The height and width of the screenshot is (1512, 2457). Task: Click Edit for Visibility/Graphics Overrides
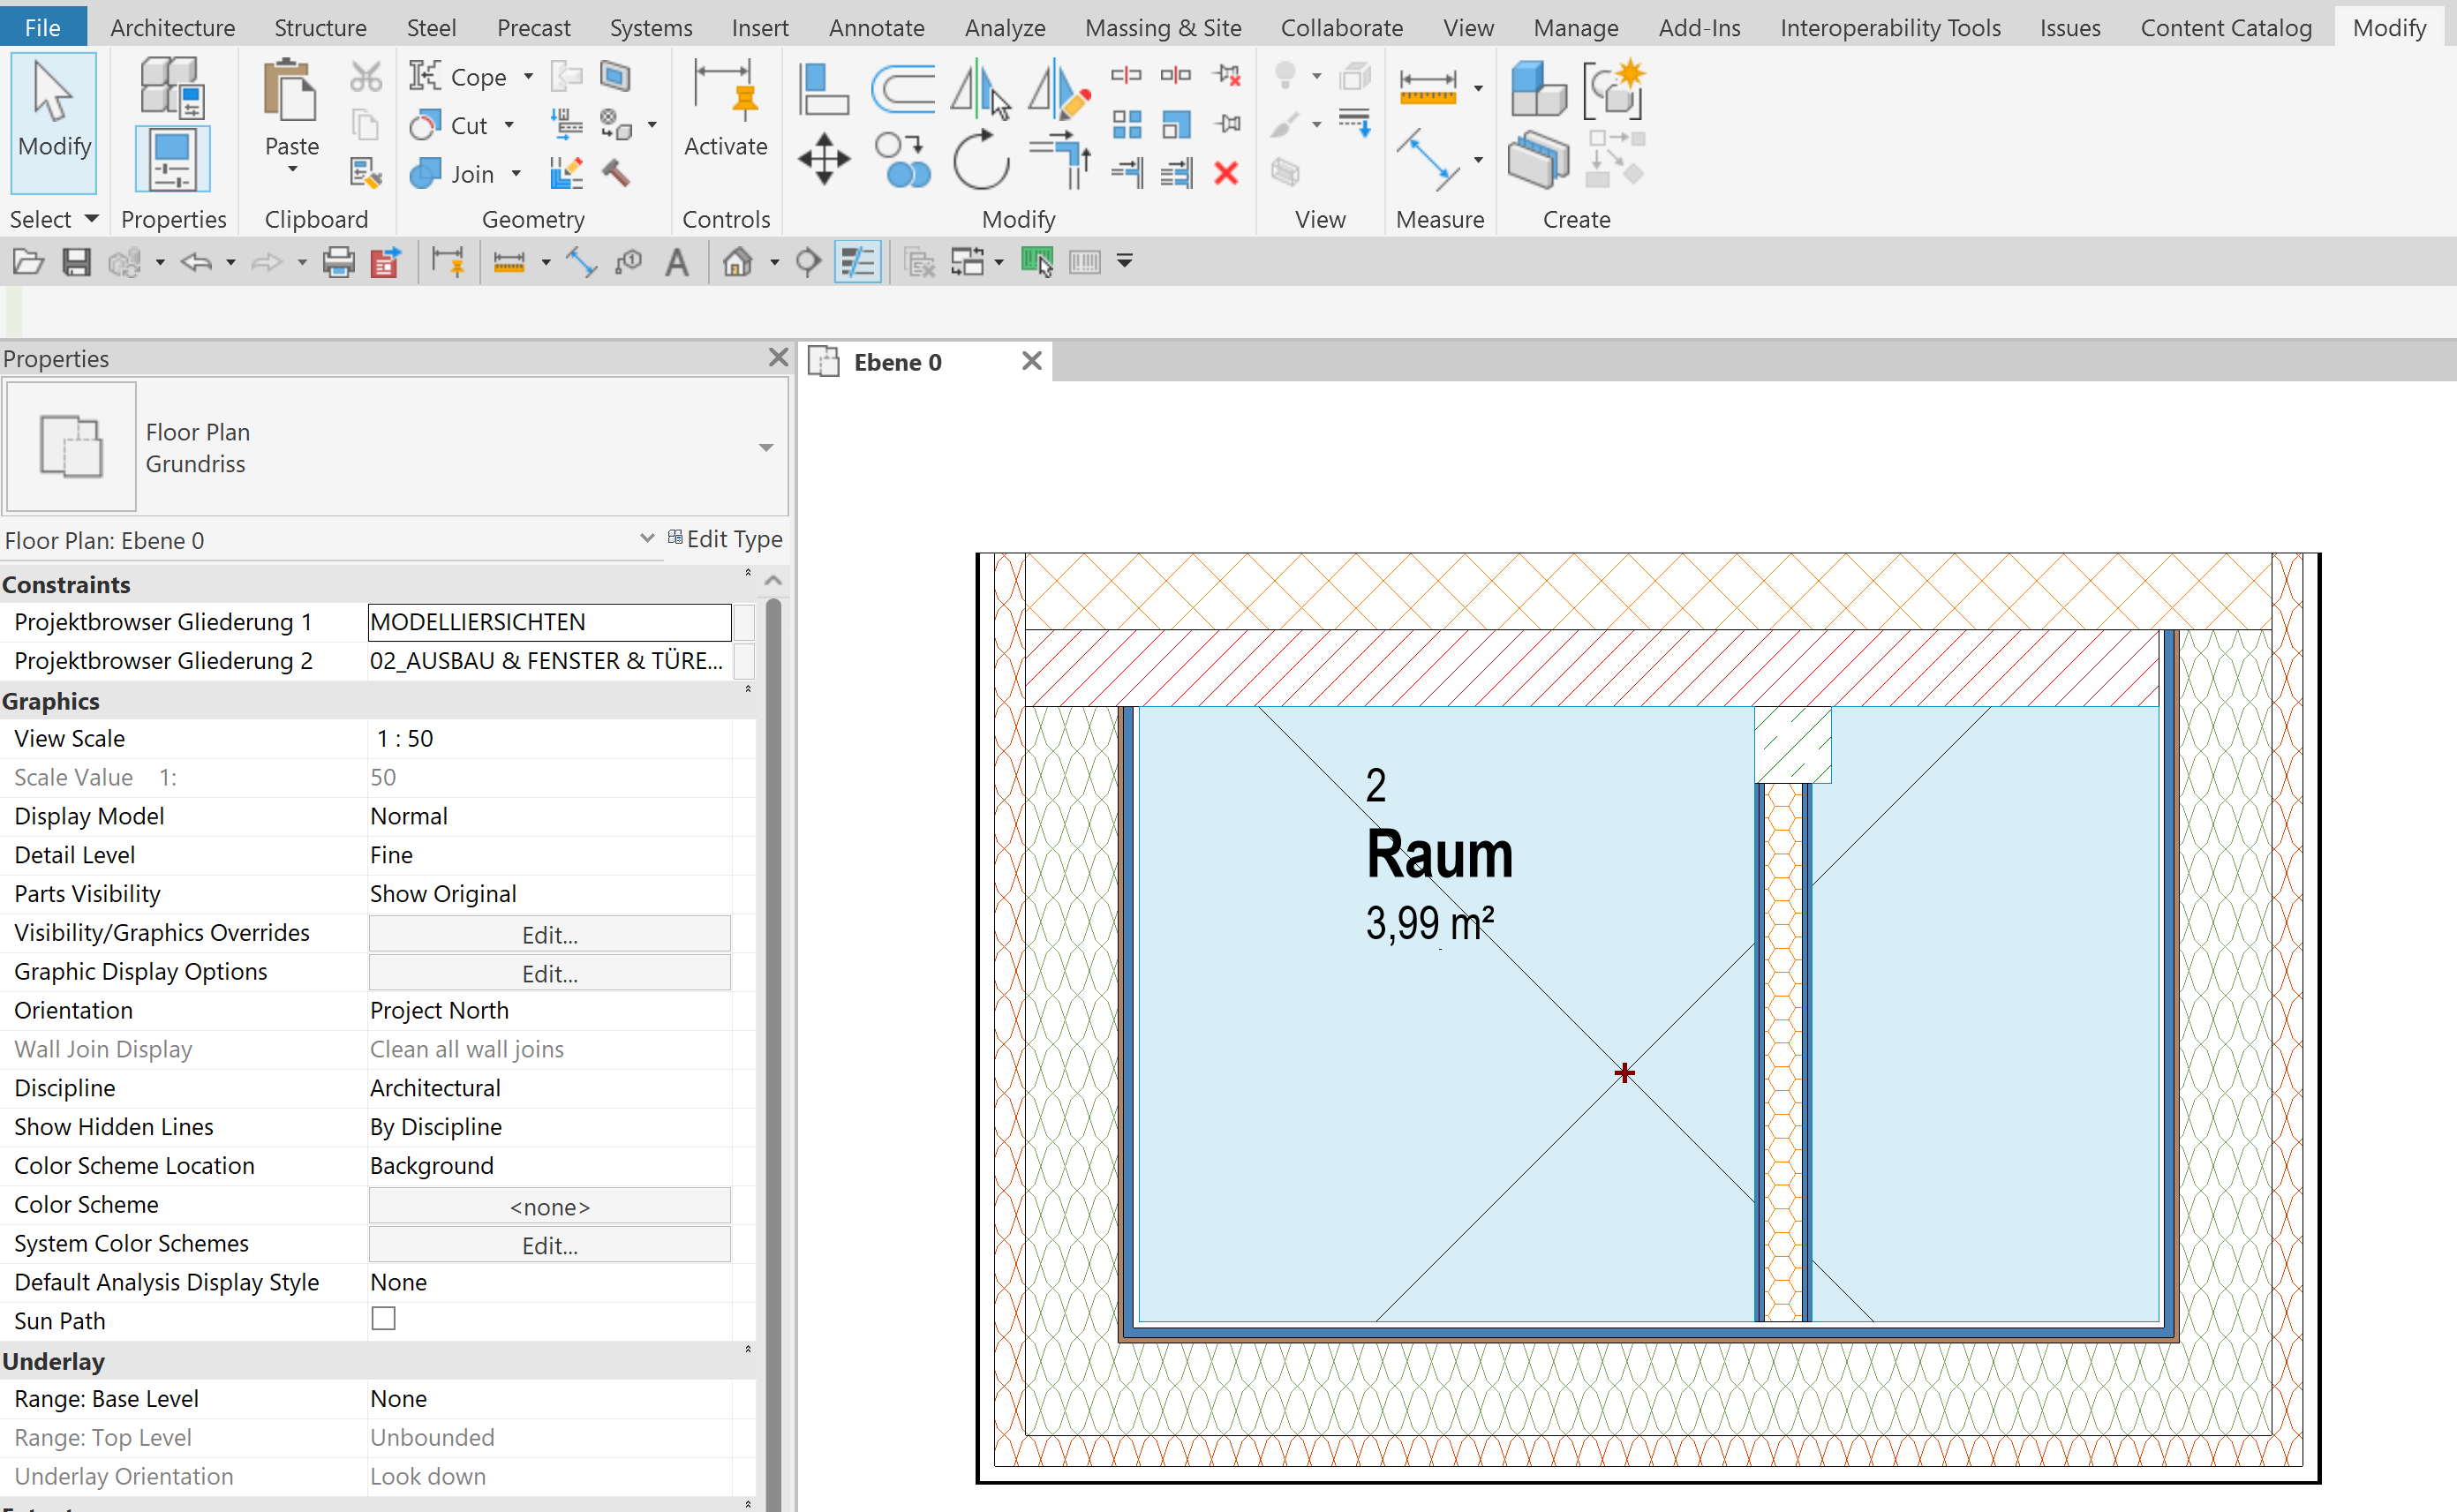pyautogui.click(x=548, y=933)
